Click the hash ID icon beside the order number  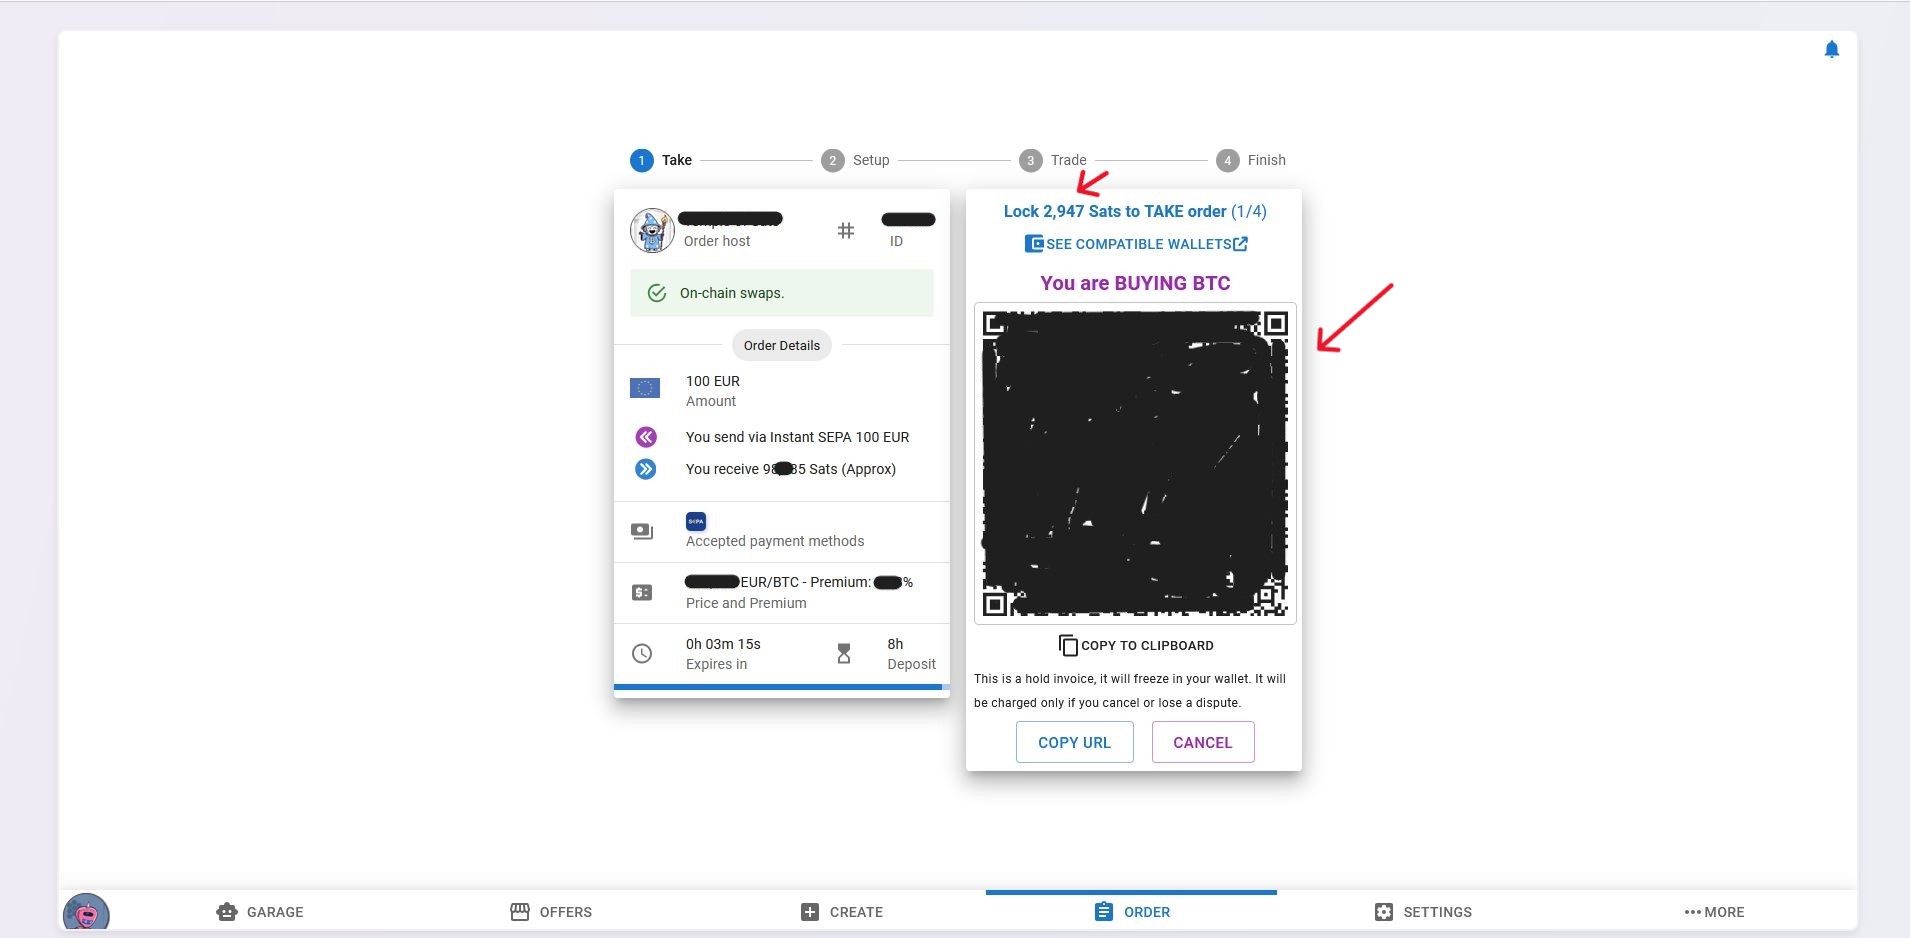point(846,230)
